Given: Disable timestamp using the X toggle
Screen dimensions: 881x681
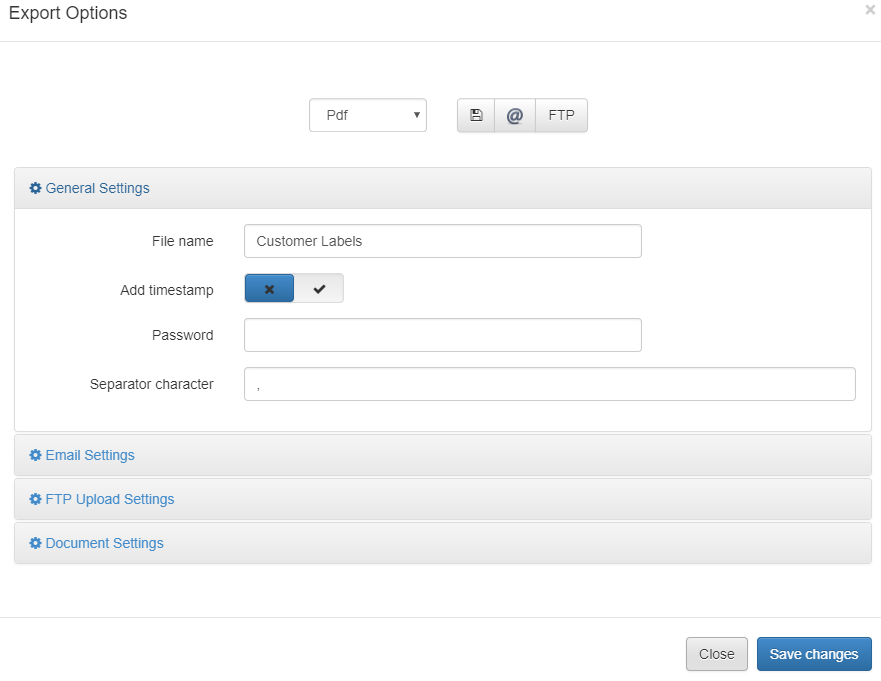Looking at the screenshot, I should point(269,289).
